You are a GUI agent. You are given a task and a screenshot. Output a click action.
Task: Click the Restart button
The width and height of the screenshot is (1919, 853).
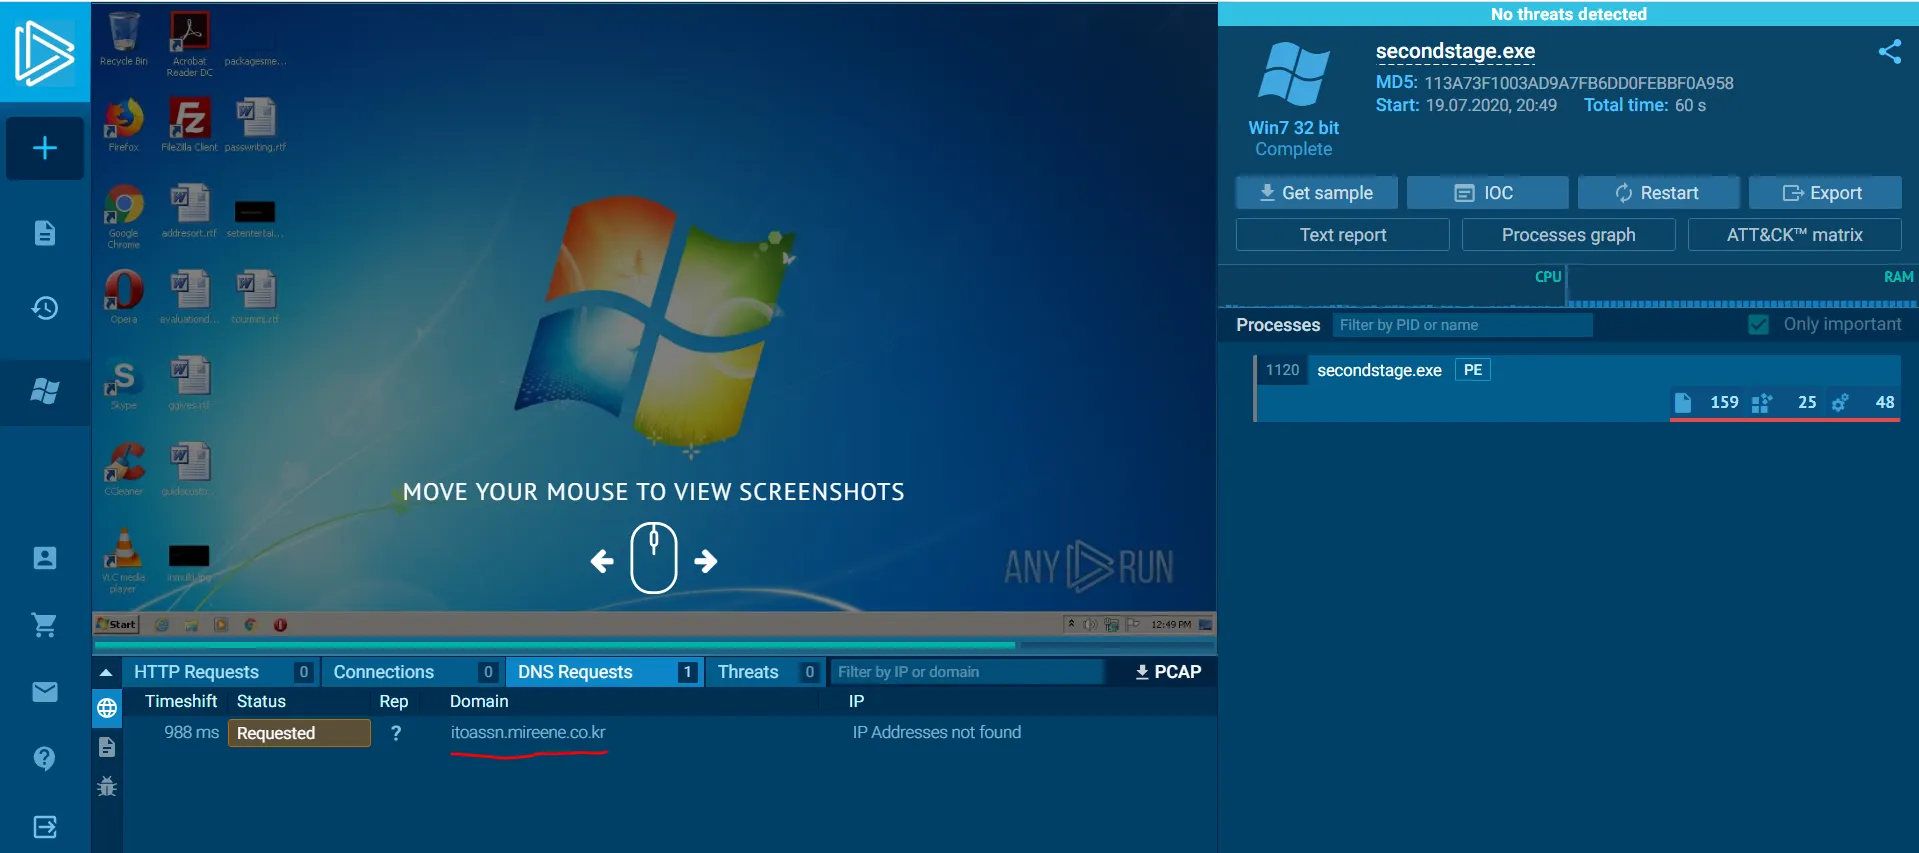click(1658, 193)
